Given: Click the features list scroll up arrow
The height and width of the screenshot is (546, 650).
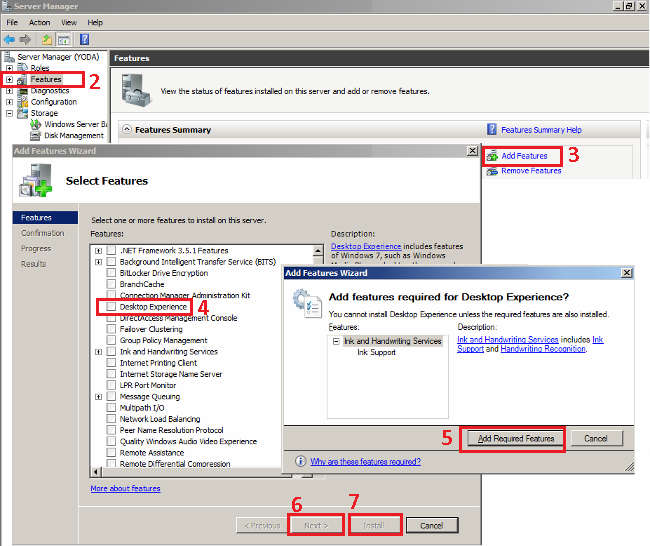Looking at the screenshot, I should coord(318,250).
